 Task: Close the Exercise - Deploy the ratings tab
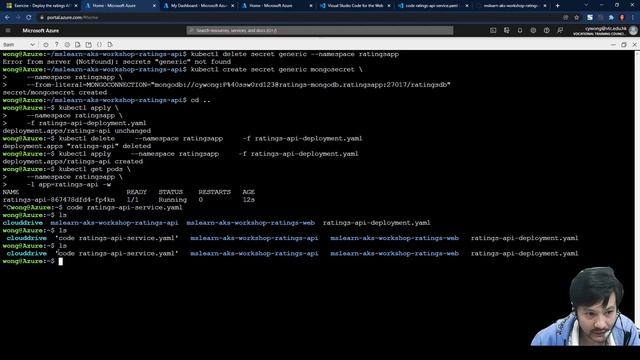[76, 6]
